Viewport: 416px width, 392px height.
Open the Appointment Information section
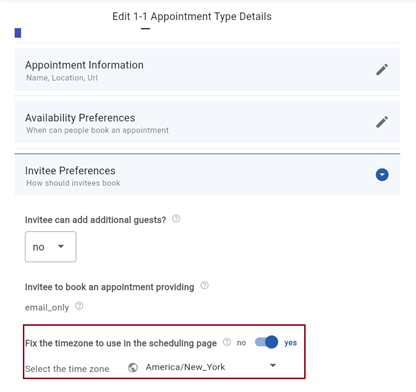[207, 69]
